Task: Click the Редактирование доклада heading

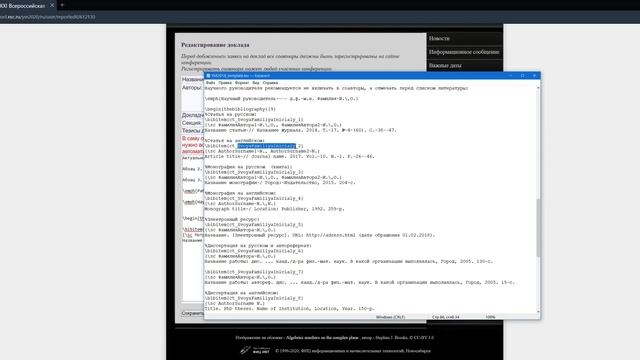Action: (215, 45)
